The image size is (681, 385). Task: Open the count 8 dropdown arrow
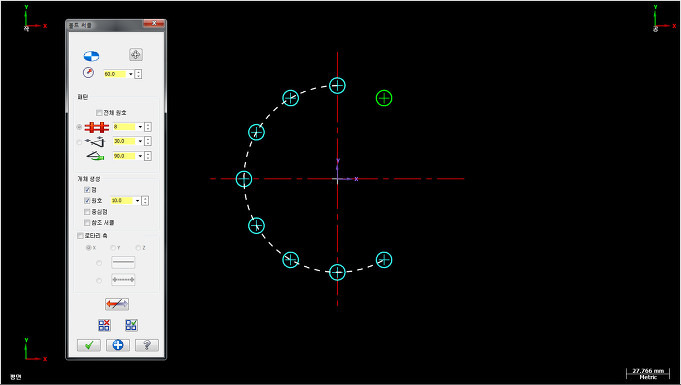click(140, 127)
